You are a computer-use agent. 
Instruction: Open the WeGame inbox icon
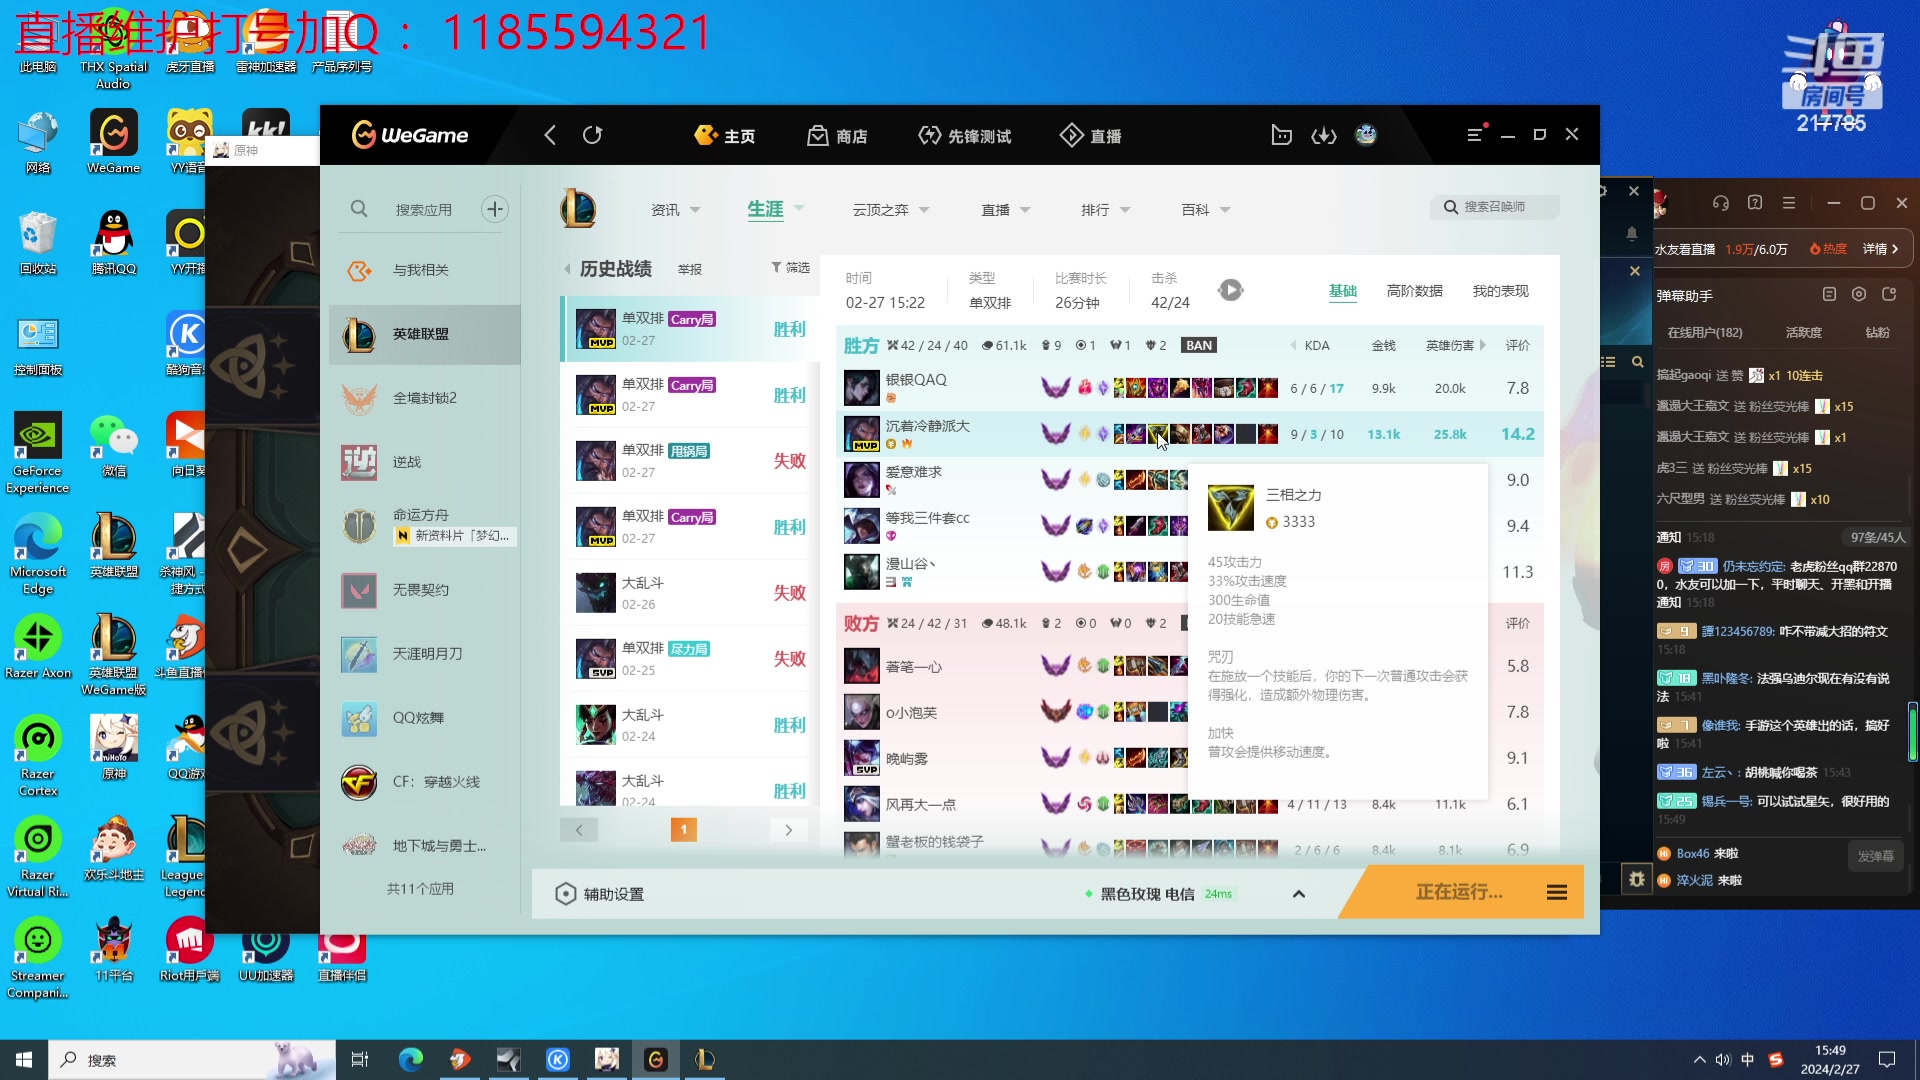click(x=1281, y=135)
